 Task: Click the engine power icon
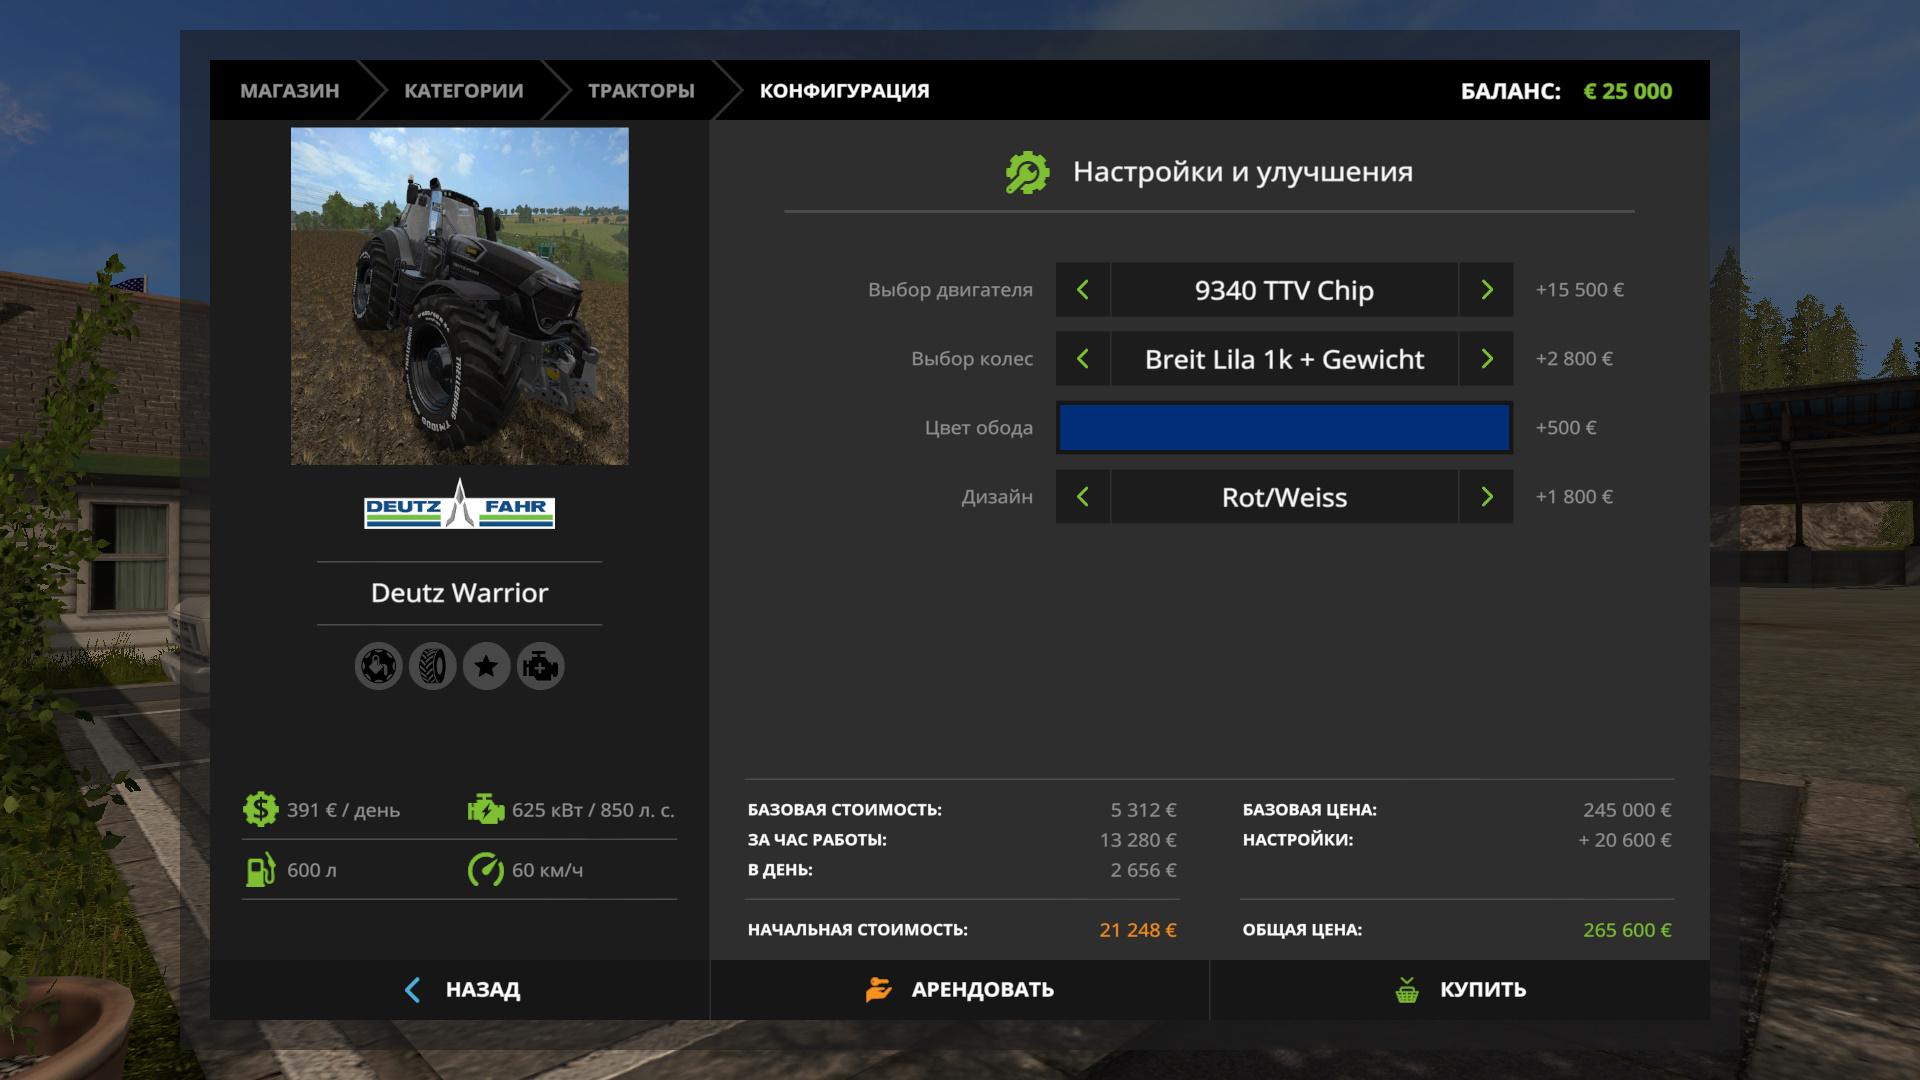[x=486, y=809]
